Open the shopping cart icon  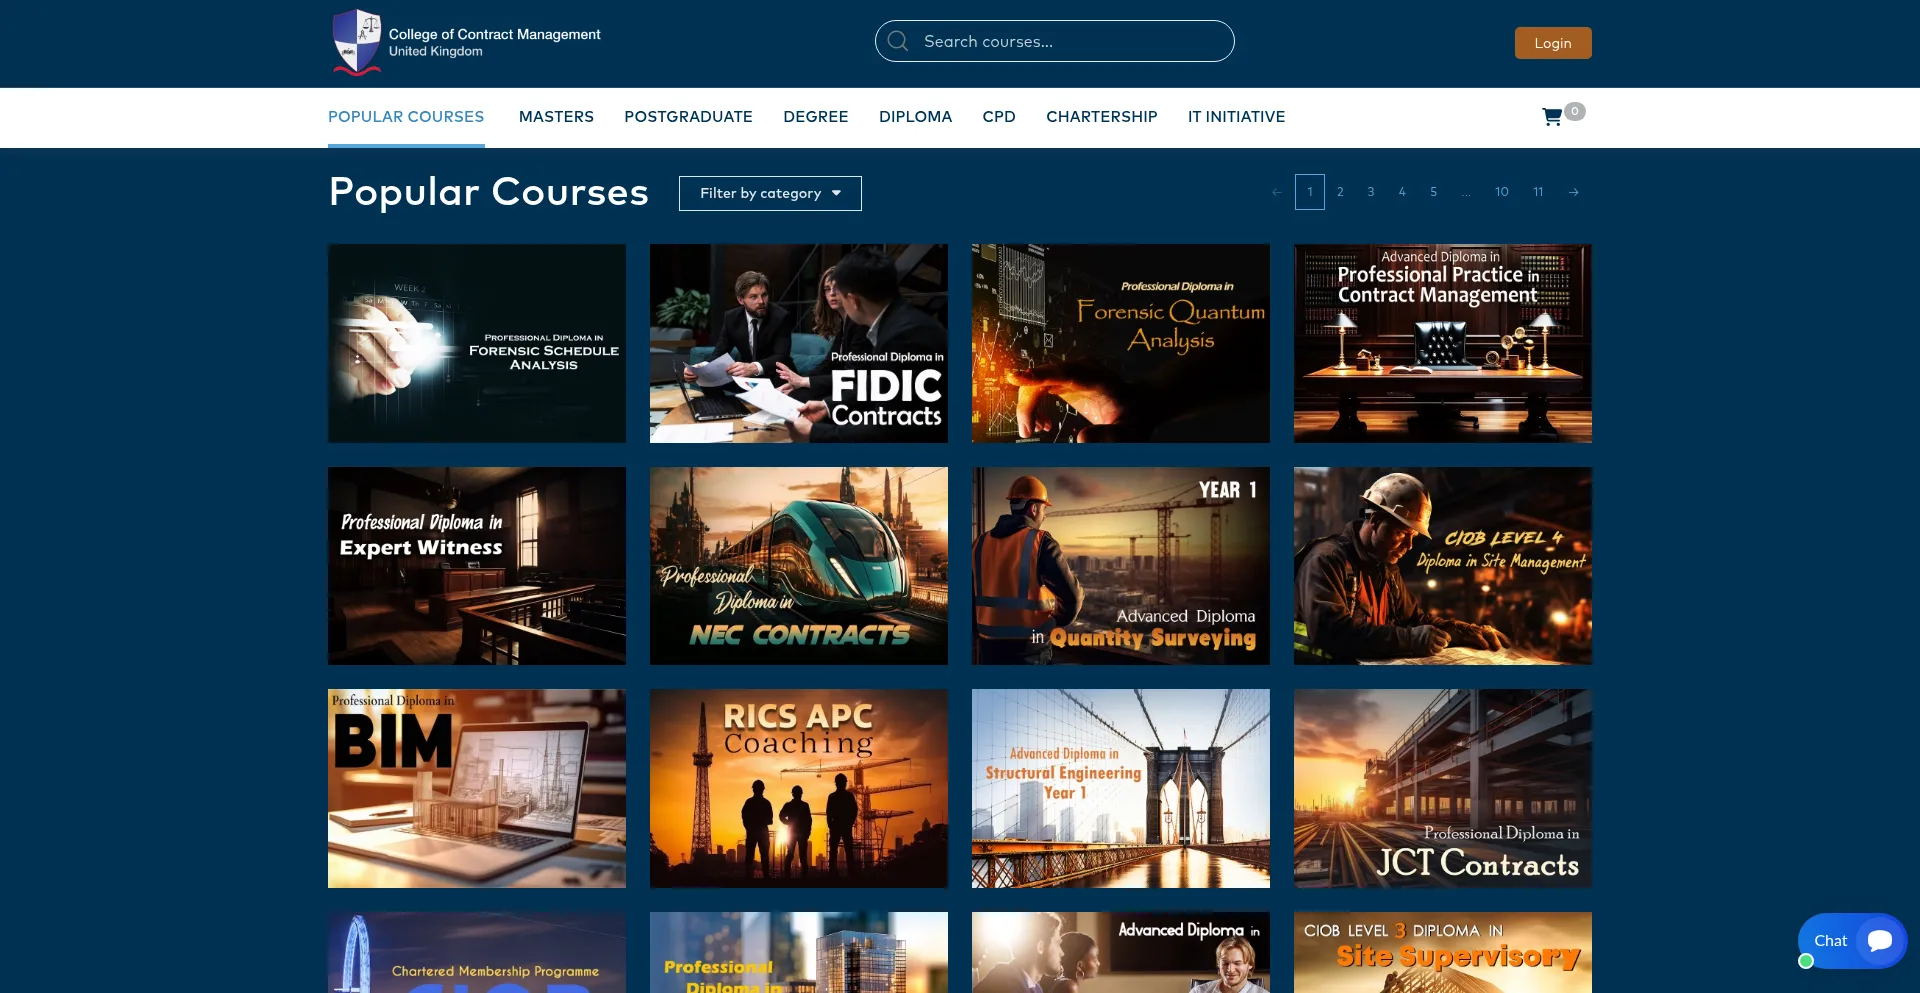1552,117
